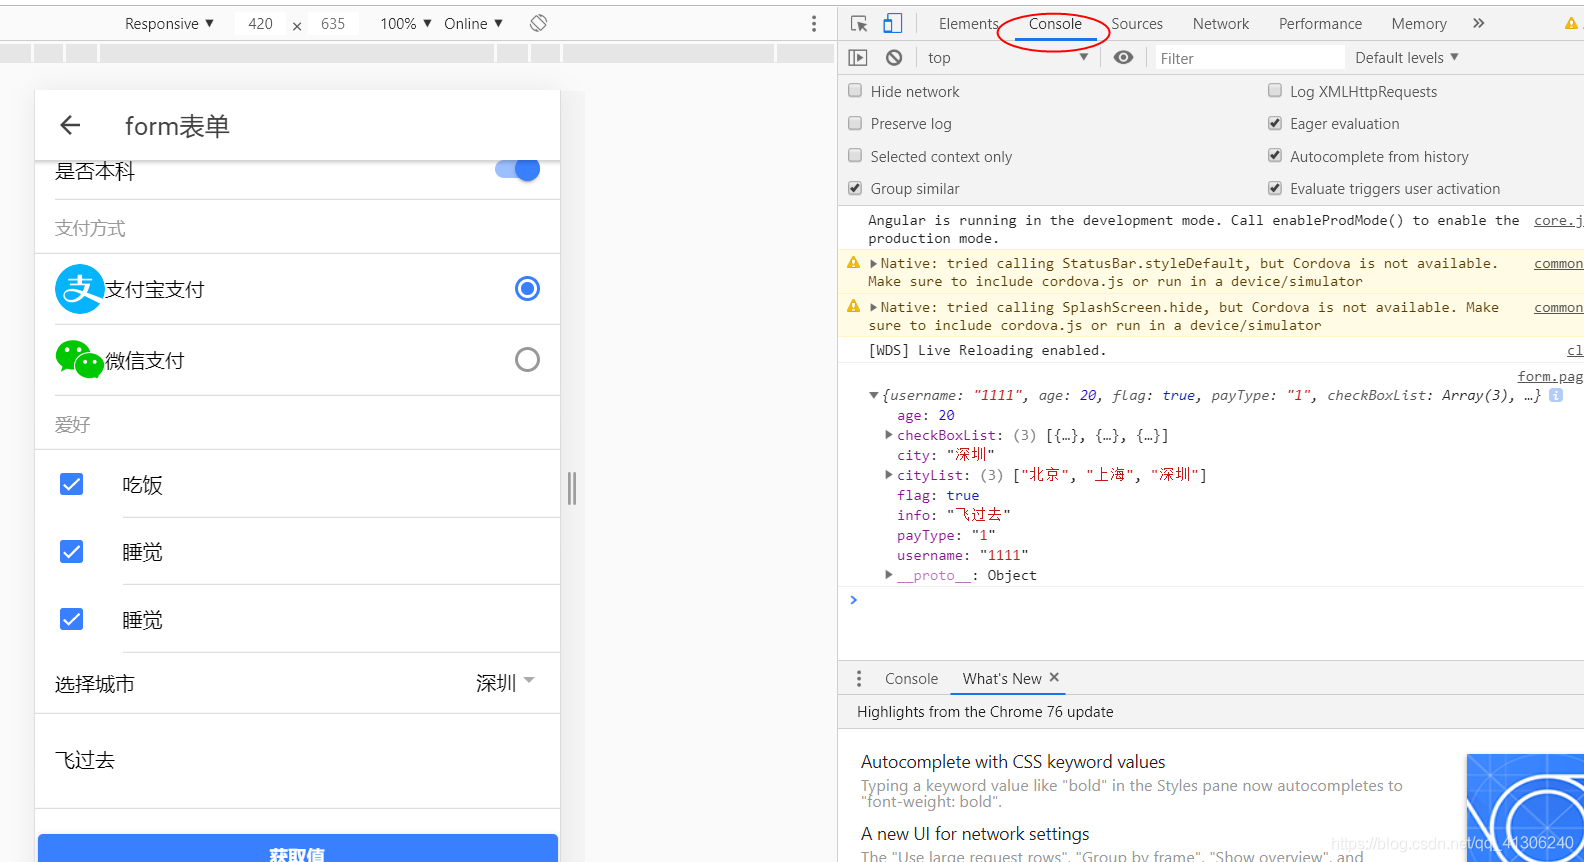
Task: Clear the console with the ban icon
Action: 894,58
